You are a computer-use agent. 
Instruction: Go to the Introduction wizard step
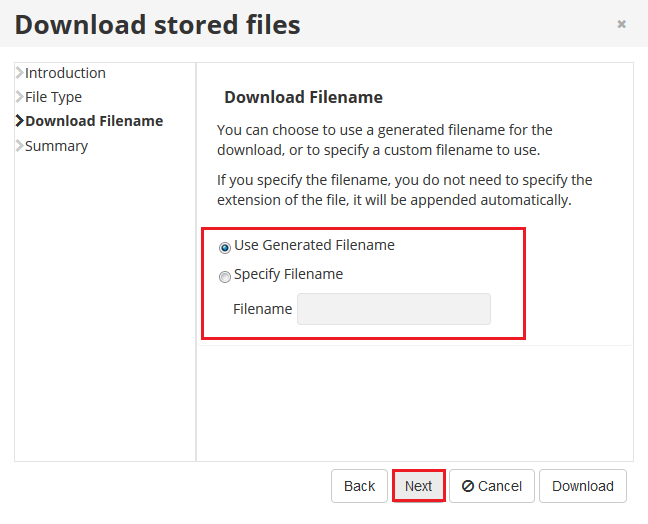pos(65,73)
